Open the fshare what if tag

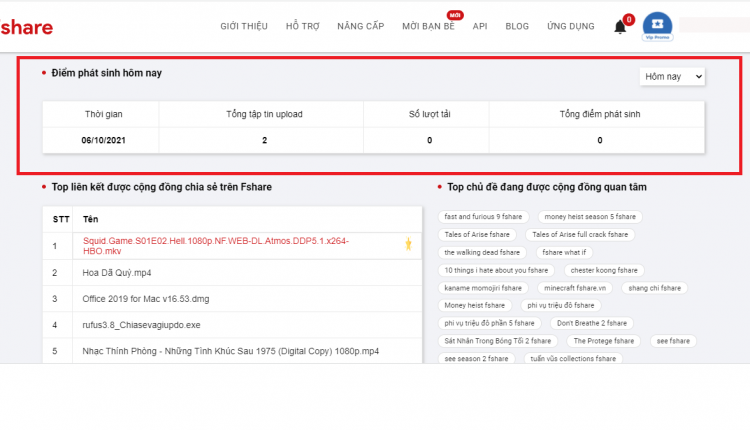point(564,252)
